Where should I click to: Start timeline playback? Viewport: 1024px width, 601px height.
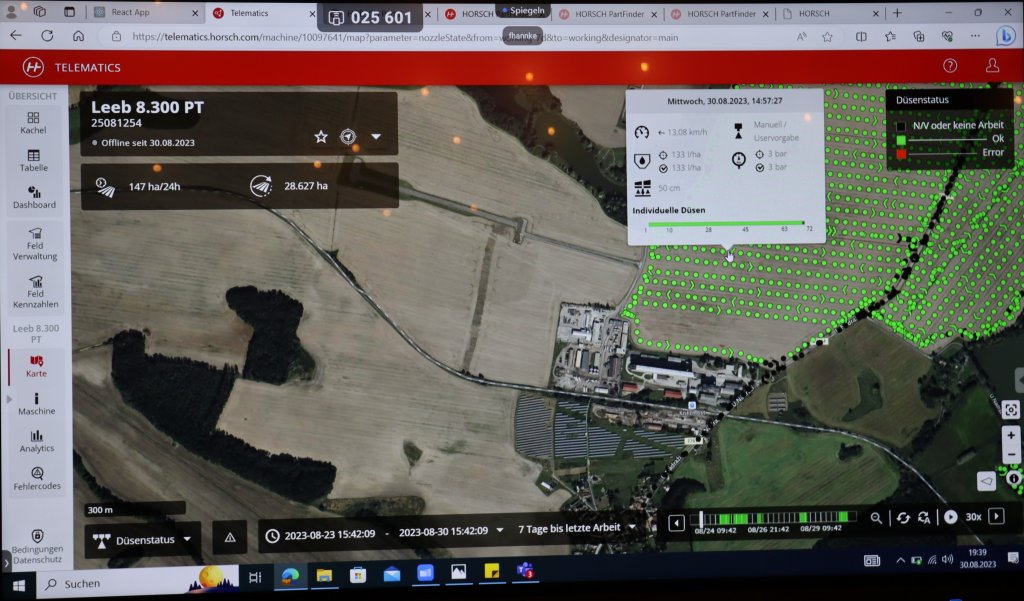coord(951,517)
